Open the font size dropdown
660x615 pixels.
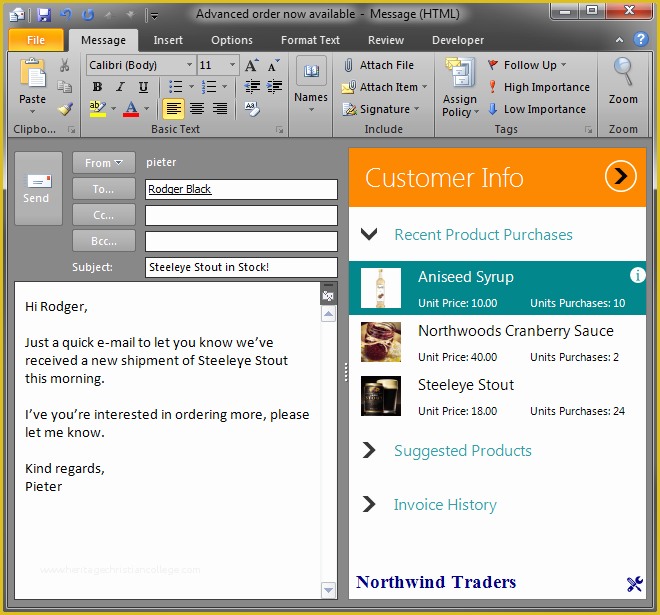click(232, 65)
